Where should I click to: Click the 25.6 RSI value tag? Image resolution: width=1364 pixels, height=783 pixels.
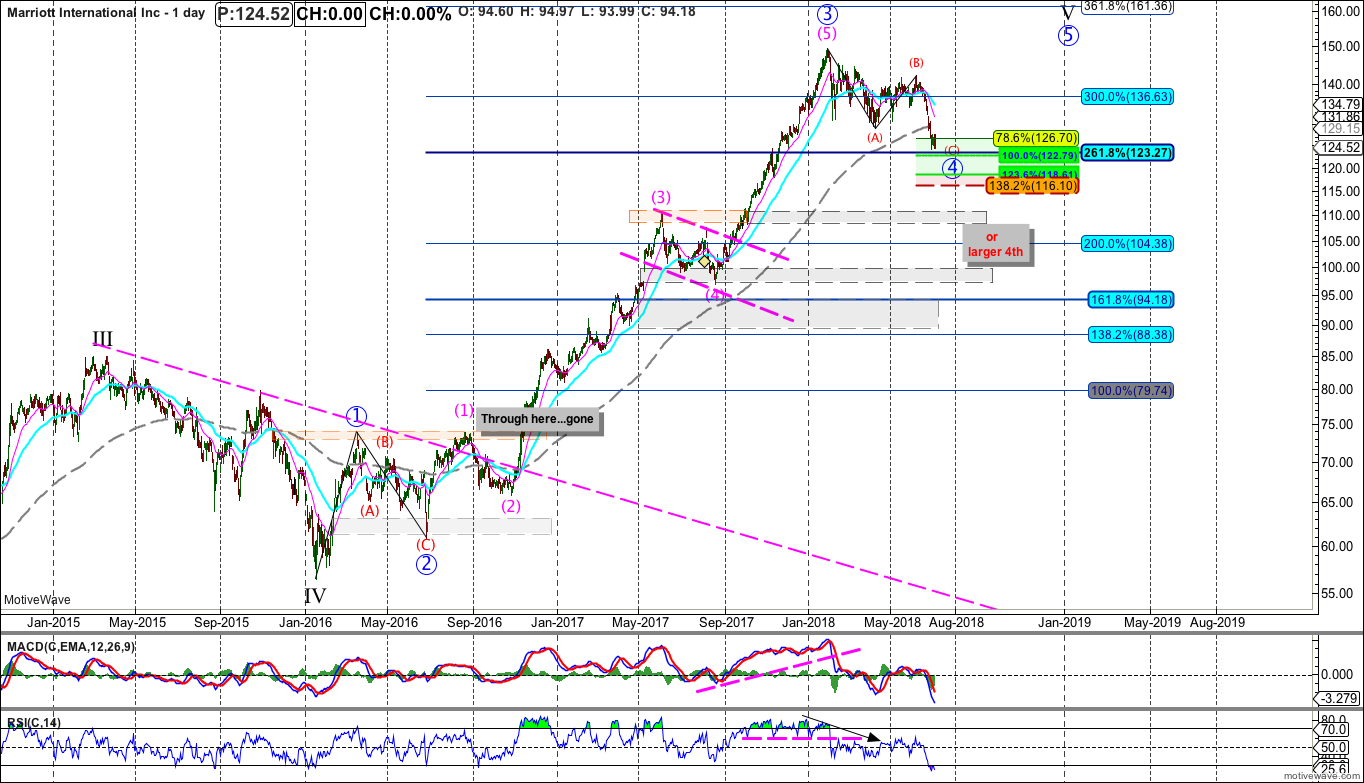pyautogui.click(x=1333, y=768)
